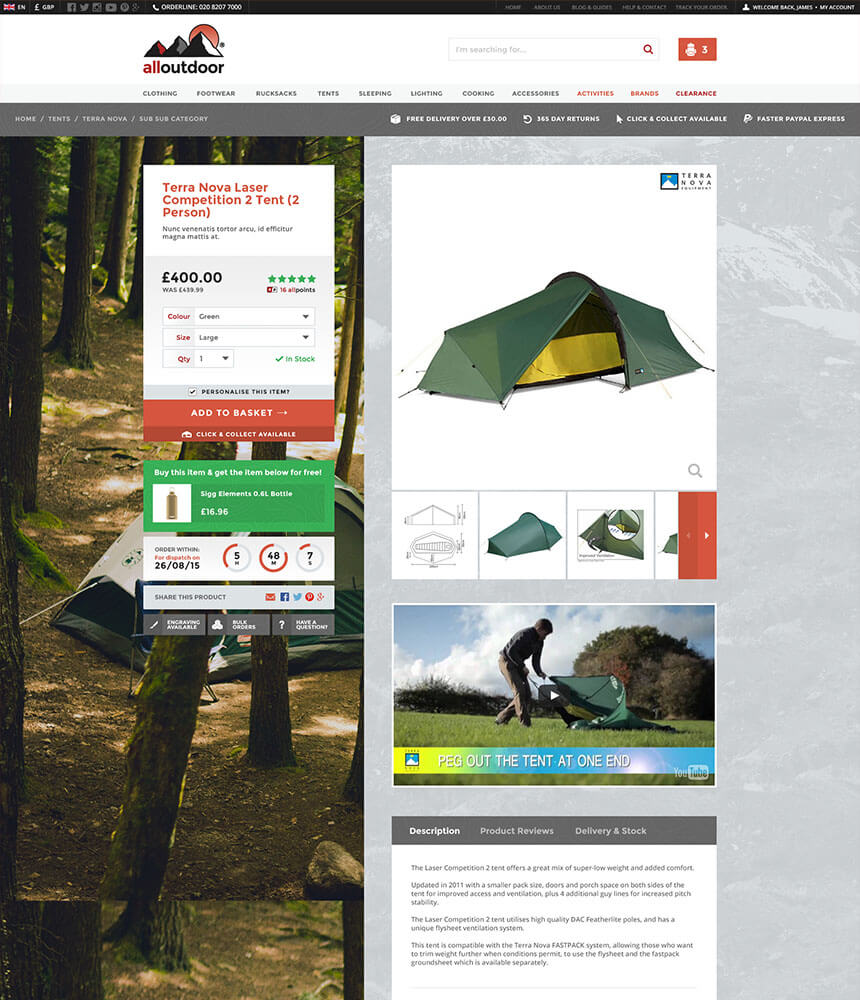Play the tent pitching video

click(554, 695)
